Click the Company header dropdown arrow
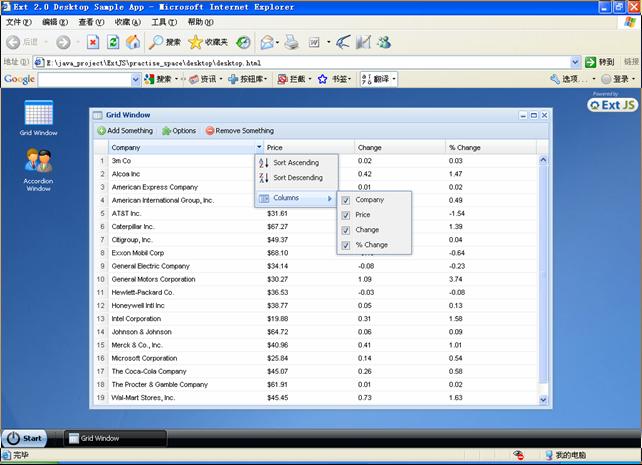The width and height of the screenshot is (642, 465). point(259,148)
